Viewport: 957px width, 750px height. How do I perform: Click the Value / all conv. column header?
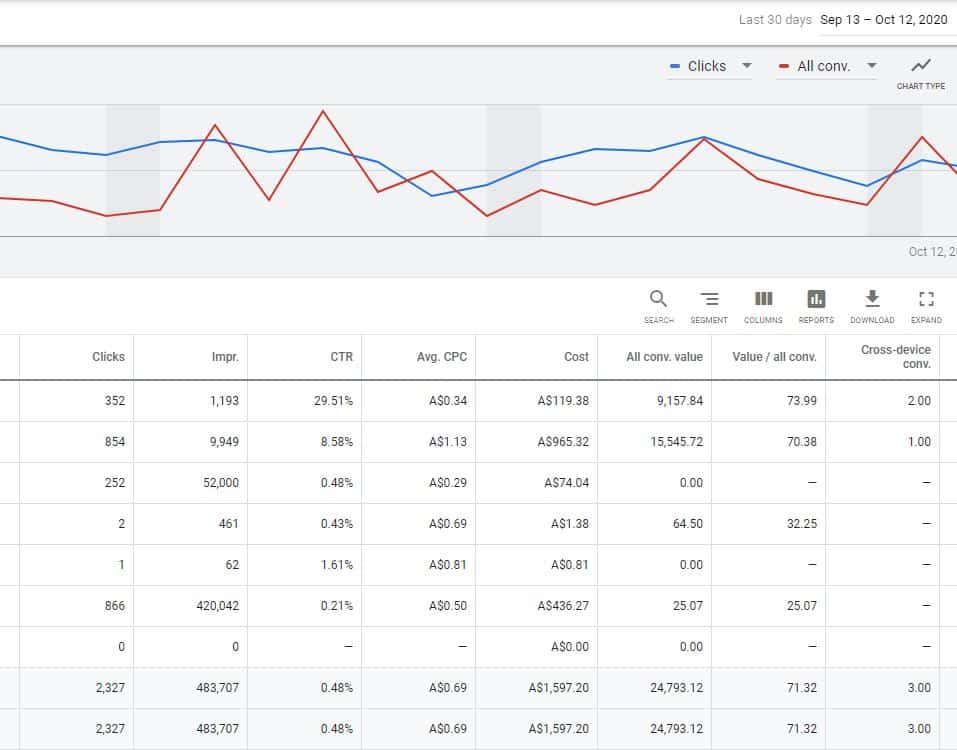(x=774, y=357)
